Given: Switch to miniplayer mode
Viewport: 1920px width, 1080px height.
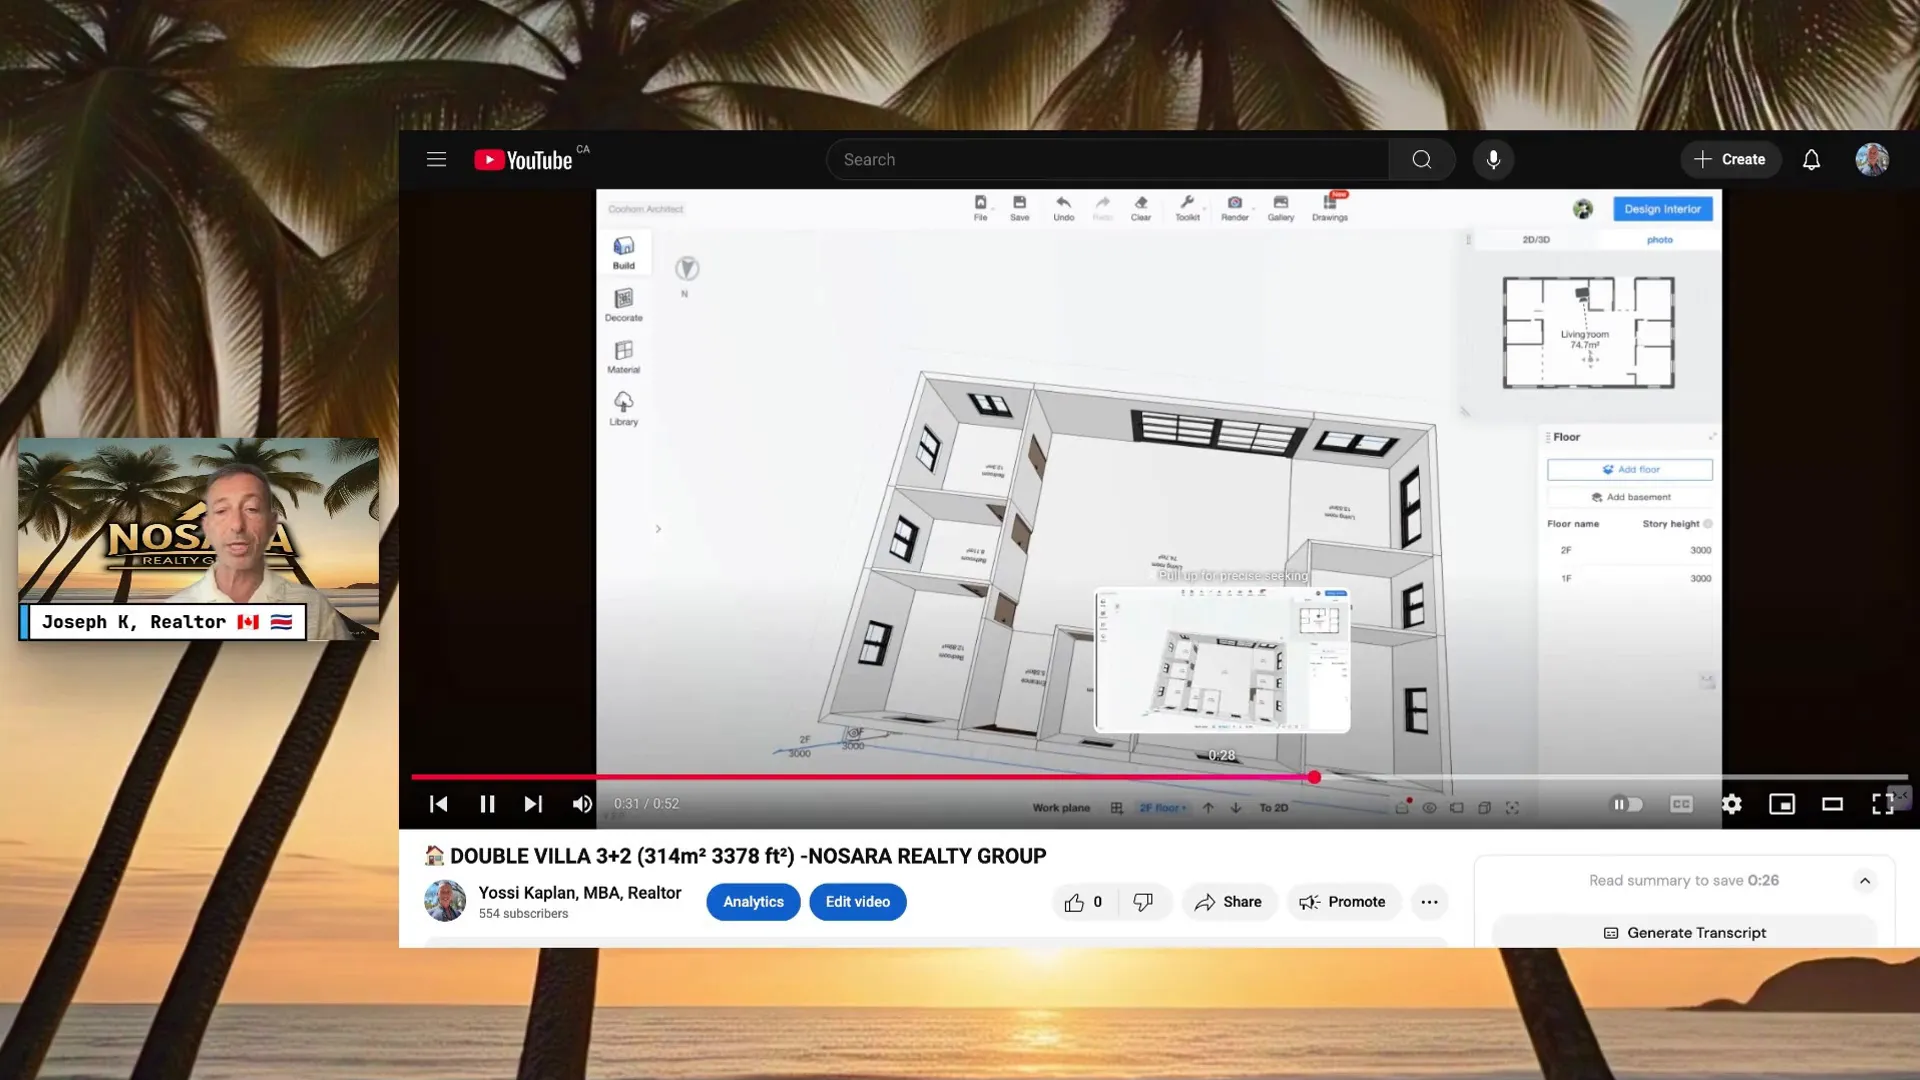Looking at the screenshot, I should 1782,804.
